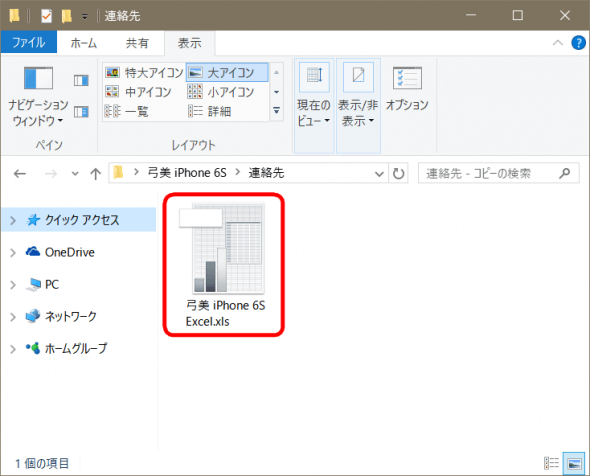The height and width of the screenshot is (476, 590).
Task: Open Help with the question mark icon
Action: pos(578,43)
